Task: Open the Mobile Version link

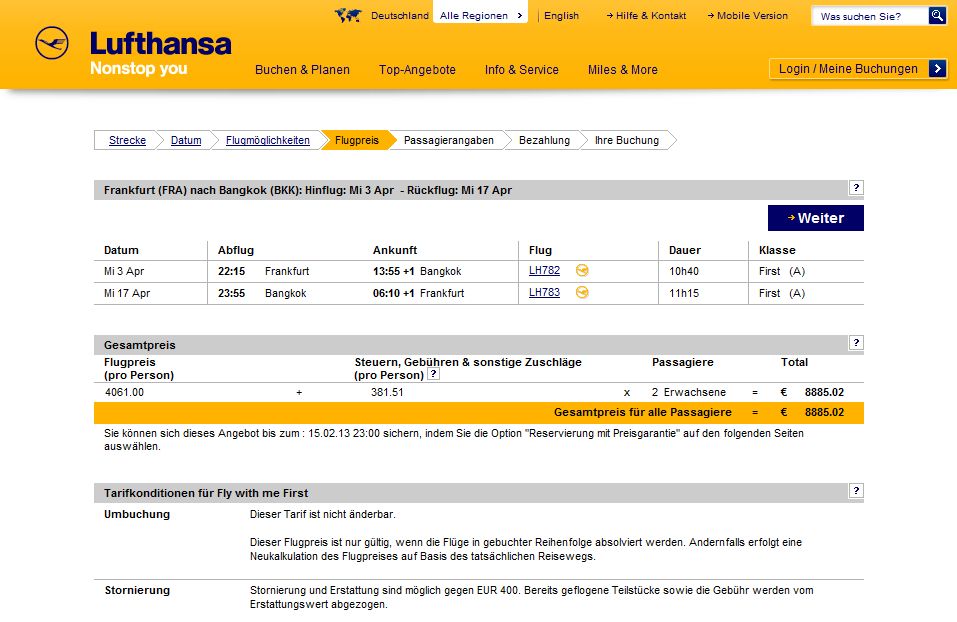Action: click(x=748, y=16)
